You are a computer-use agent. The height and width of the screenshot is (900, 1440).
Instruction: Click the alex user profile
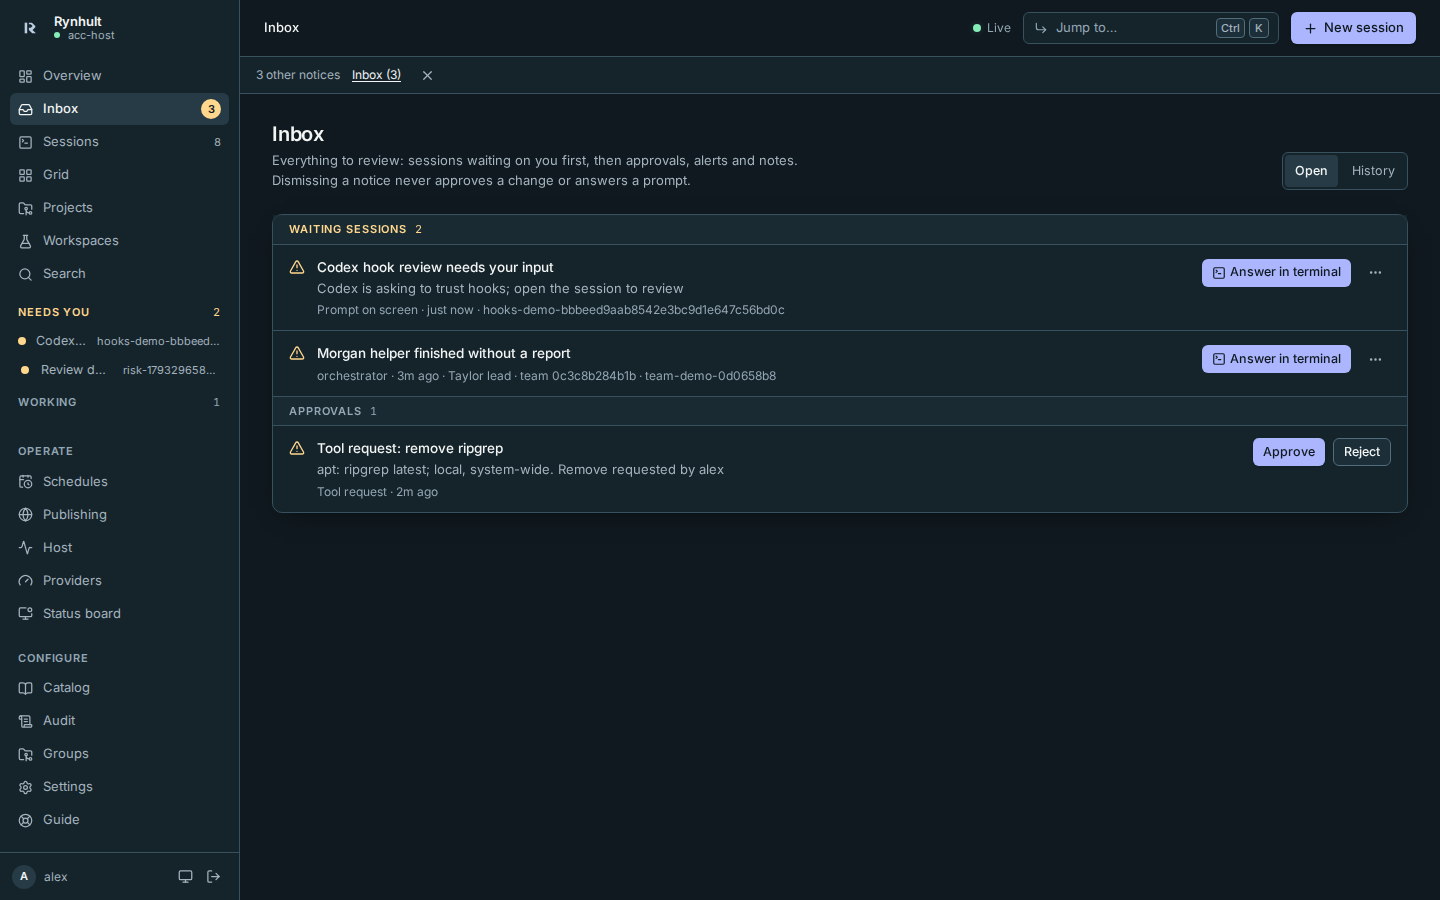click(x=40, y=877)
